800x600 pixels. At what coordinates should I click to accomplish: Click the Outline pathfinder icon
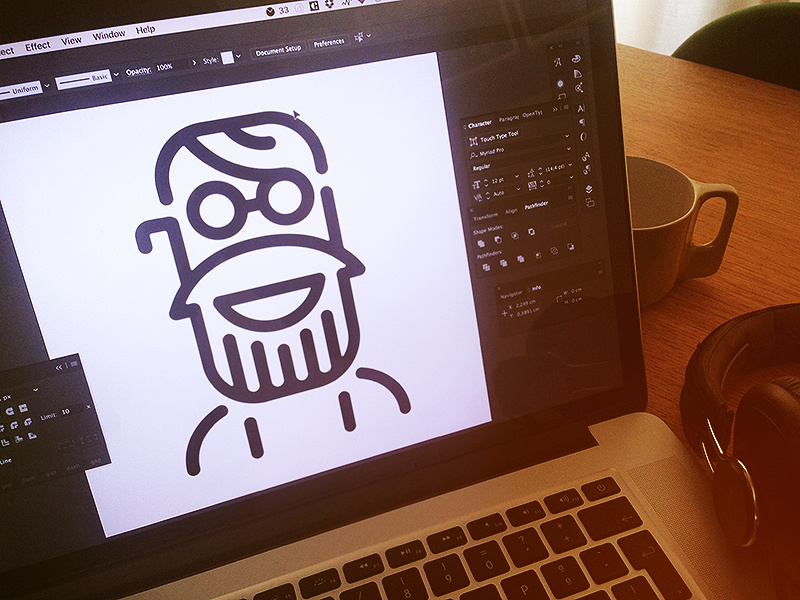(554, 251)
